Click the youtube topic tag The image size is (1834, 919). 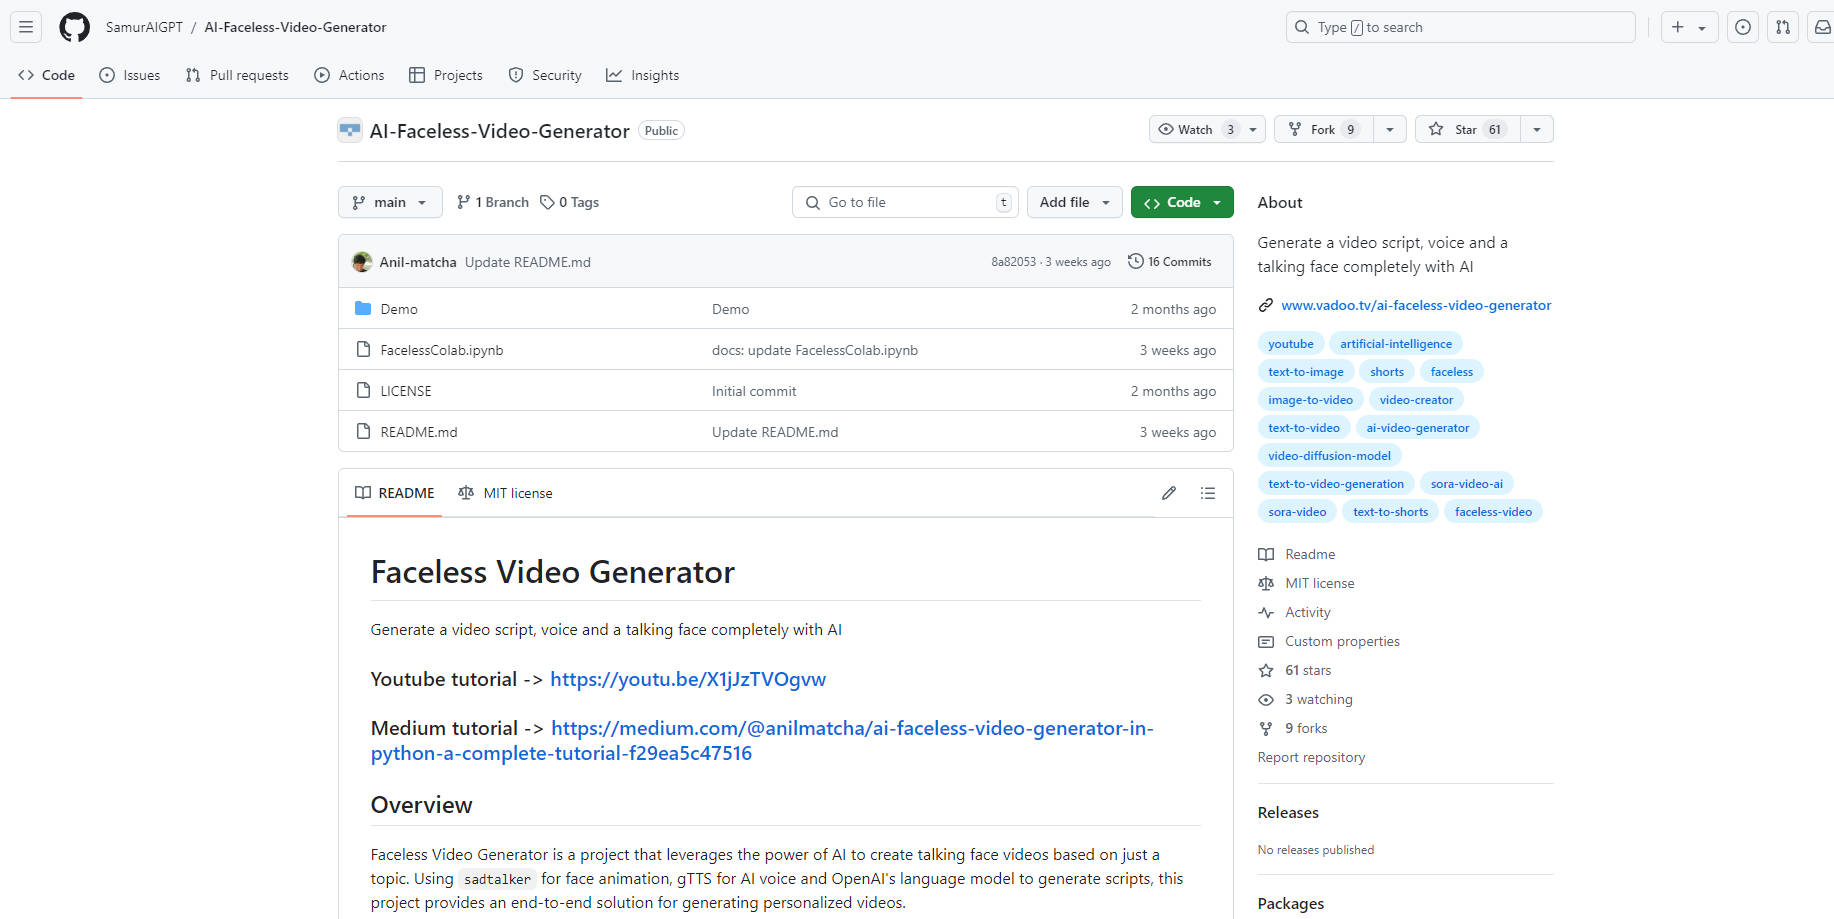click(x=1291, y=343)
